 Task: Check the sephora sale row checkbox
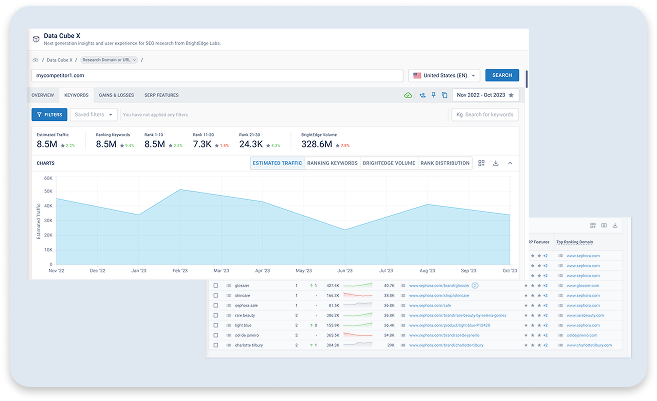pyautogui.click(x=216, y=305)
